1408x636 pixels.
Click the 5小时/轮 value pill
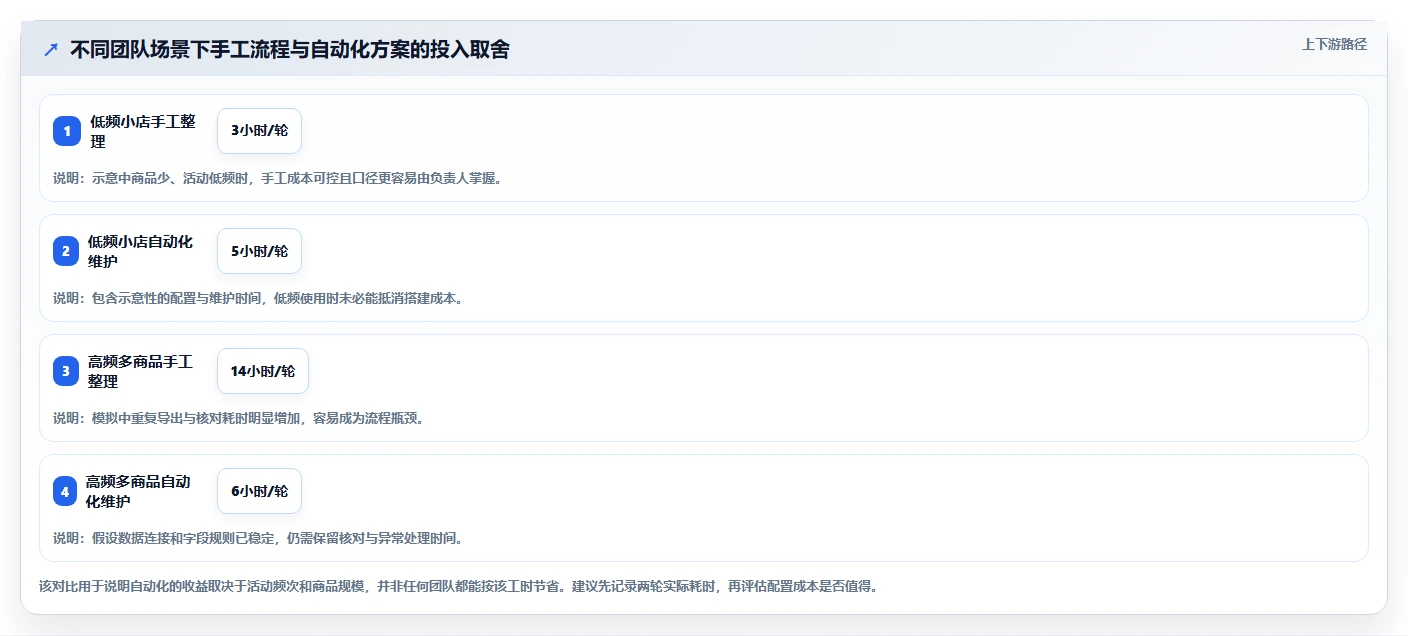(259, 251)
